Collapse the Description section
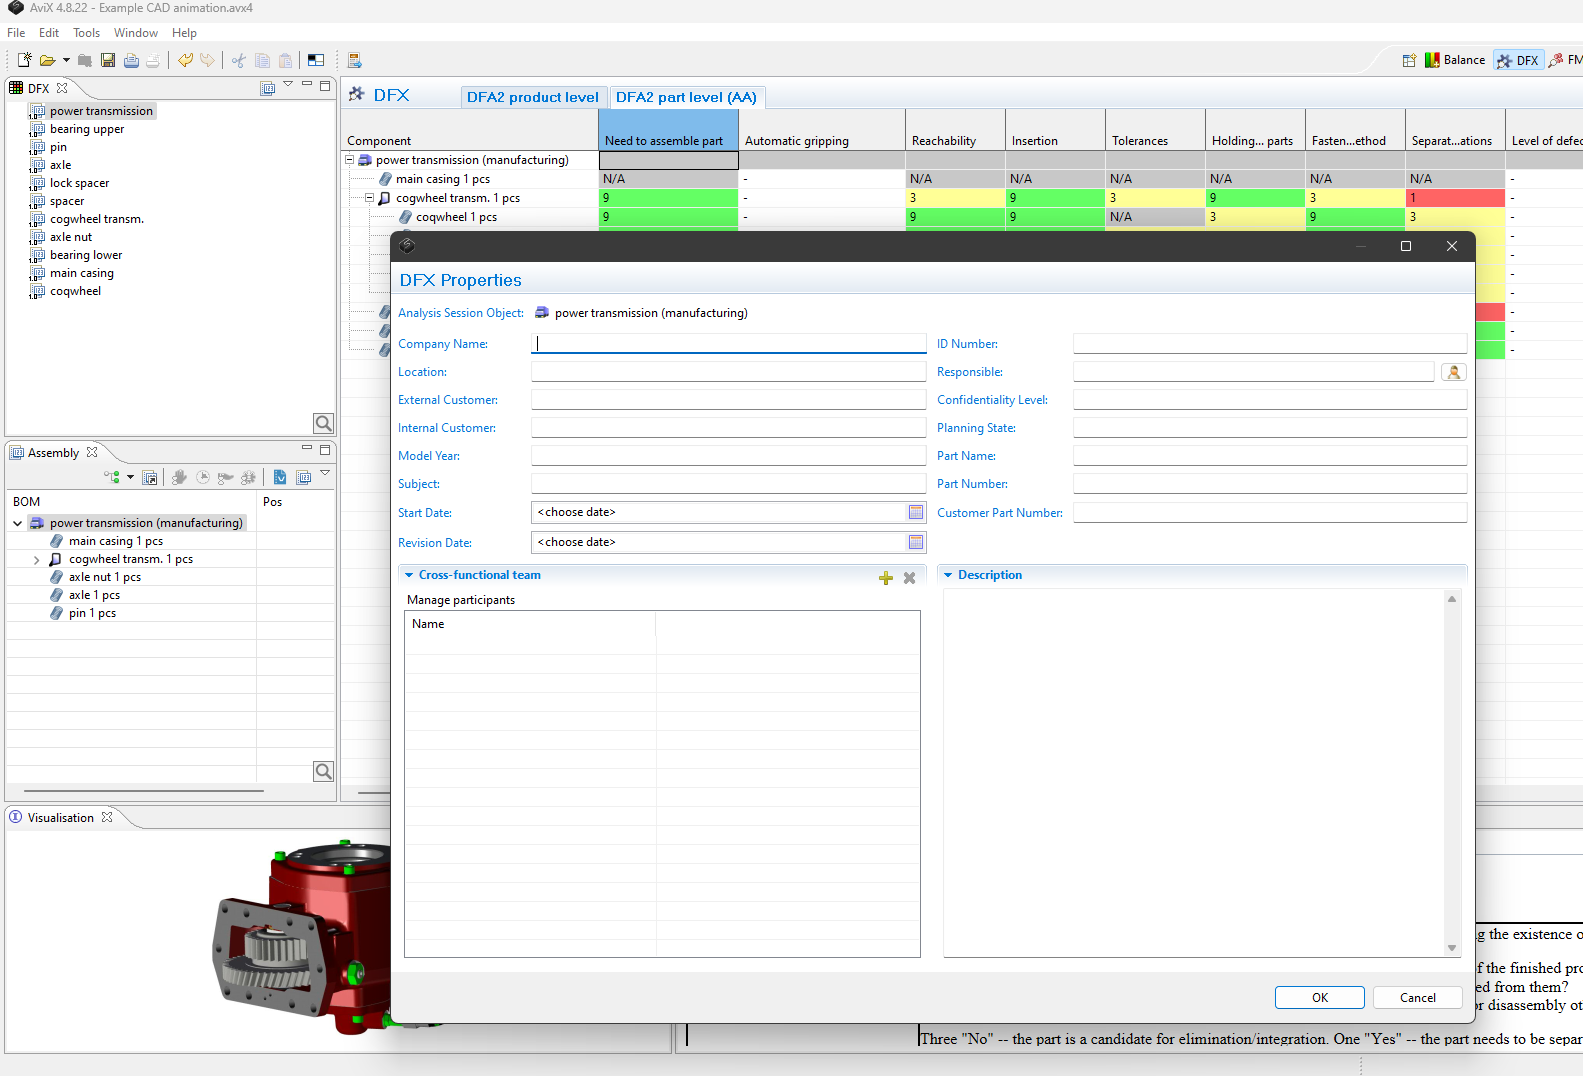 click(x=948, y=575)
